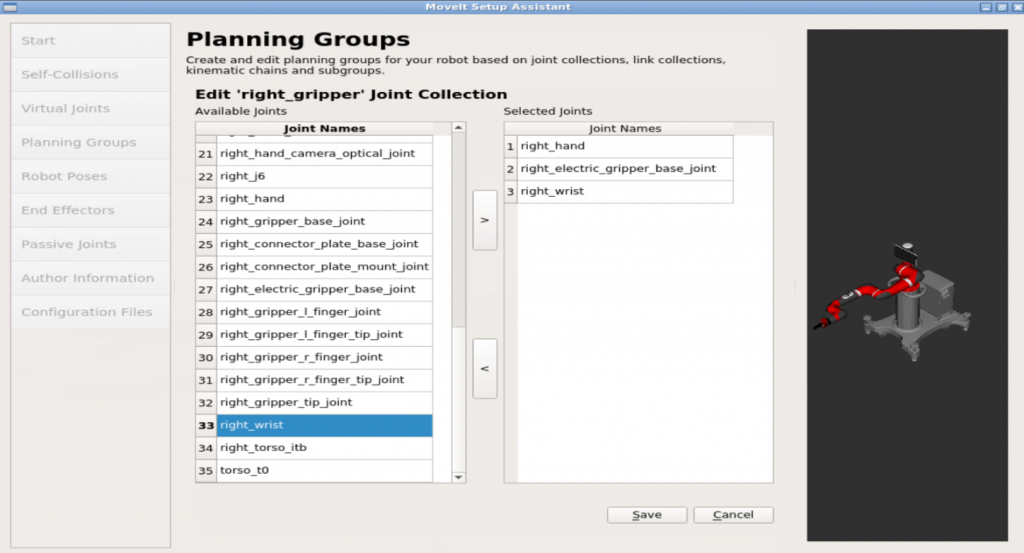
Task: Switch to End Effectors section
Action: (x=90, y=210)
